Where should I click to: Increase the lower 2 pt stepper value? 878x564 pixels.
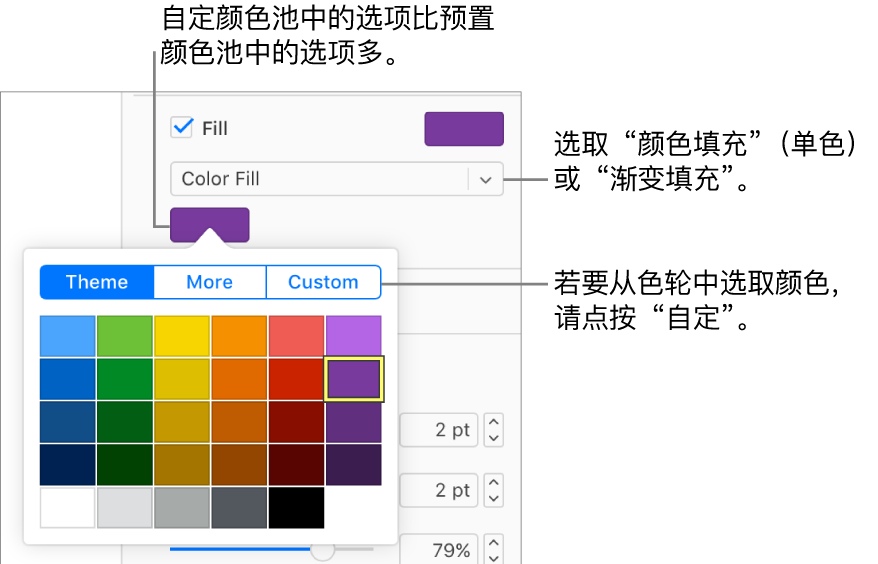coord(493,482)
